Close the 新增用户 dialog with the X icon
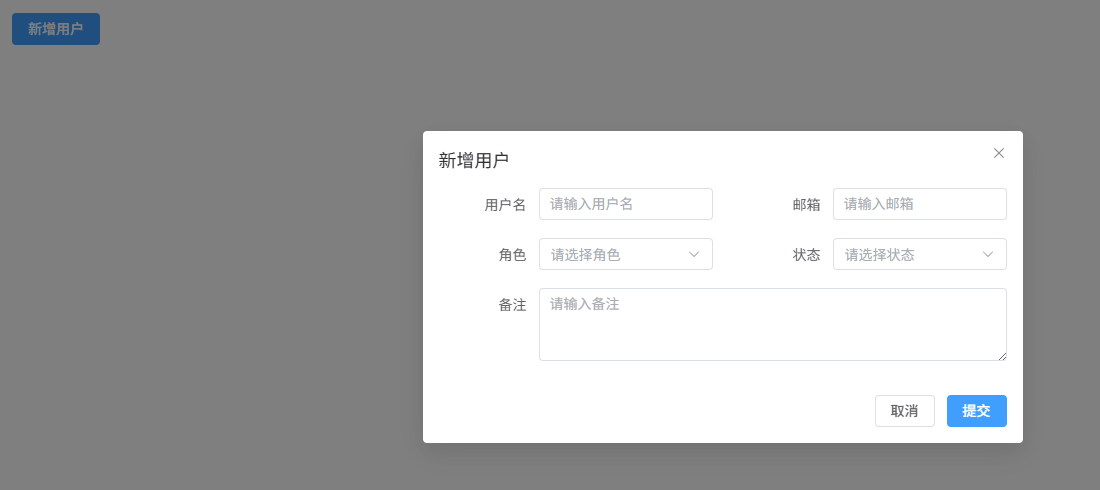This screenshot has width=1100, height=490. pos(998,153)
